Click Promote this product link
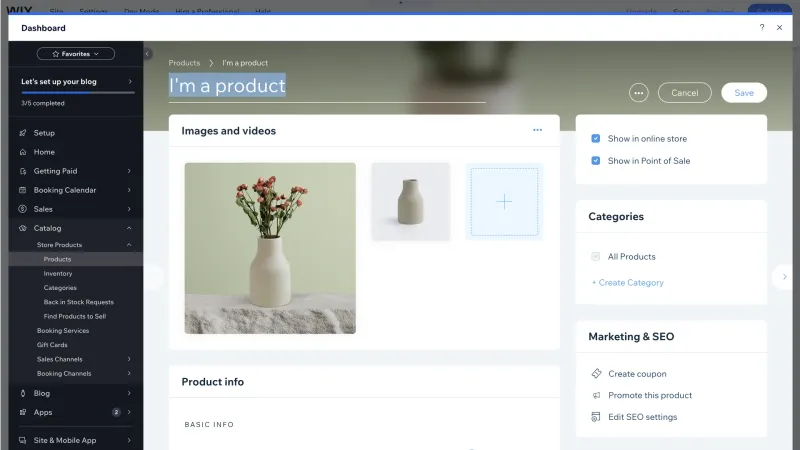The height and width of the screenshot is (450, 800). point(650,395)
